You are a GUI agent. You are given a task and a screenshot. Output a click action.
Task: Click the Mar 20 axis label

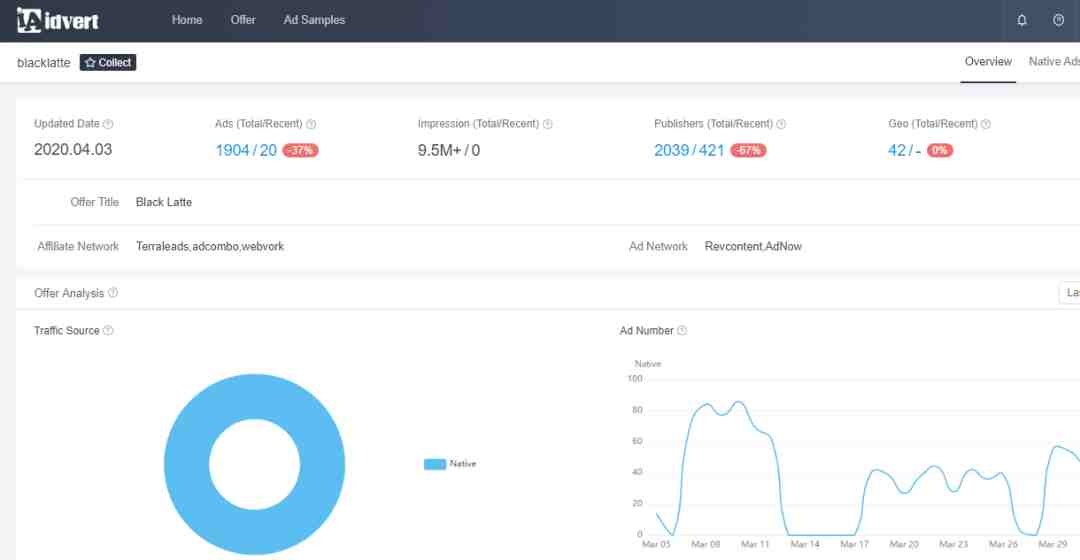coord(904,544)
